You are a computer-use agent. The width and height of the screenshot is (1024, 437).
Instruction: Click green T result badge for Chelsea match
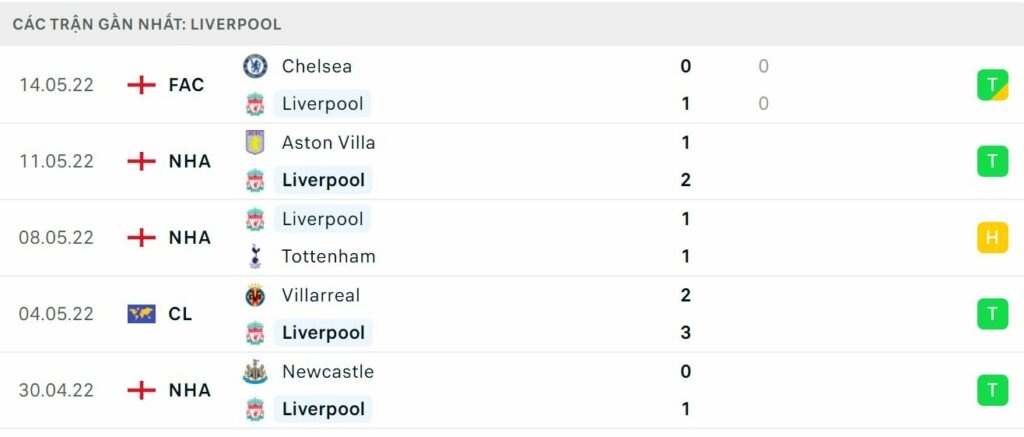coord(992,85)
